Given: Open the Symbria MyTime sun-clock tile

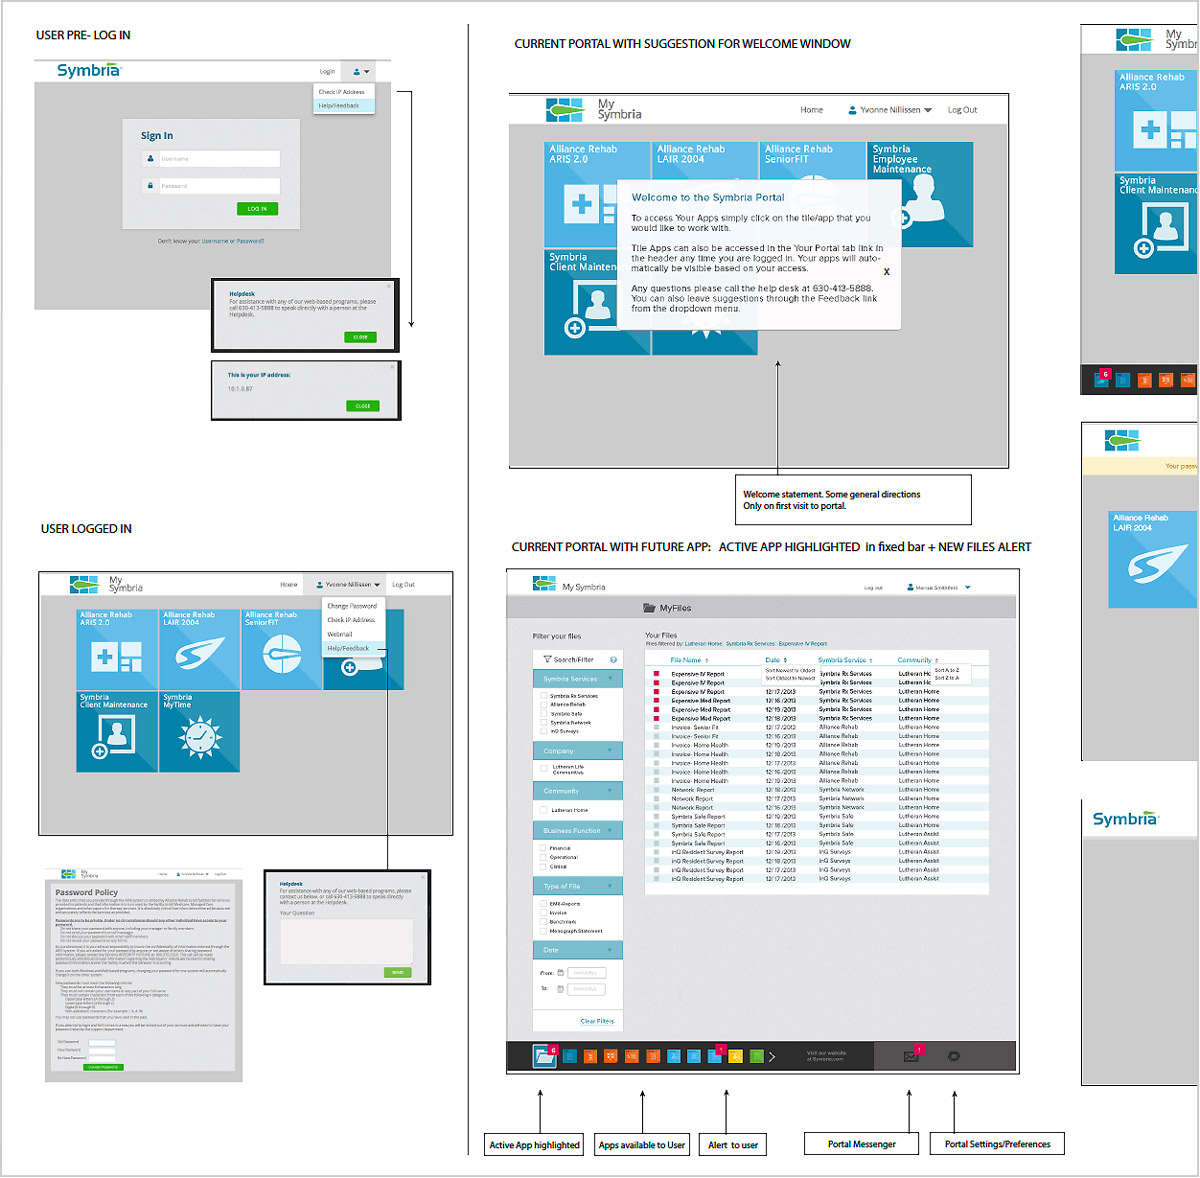Looking at the screenshot, I should [x=199, y=732].
